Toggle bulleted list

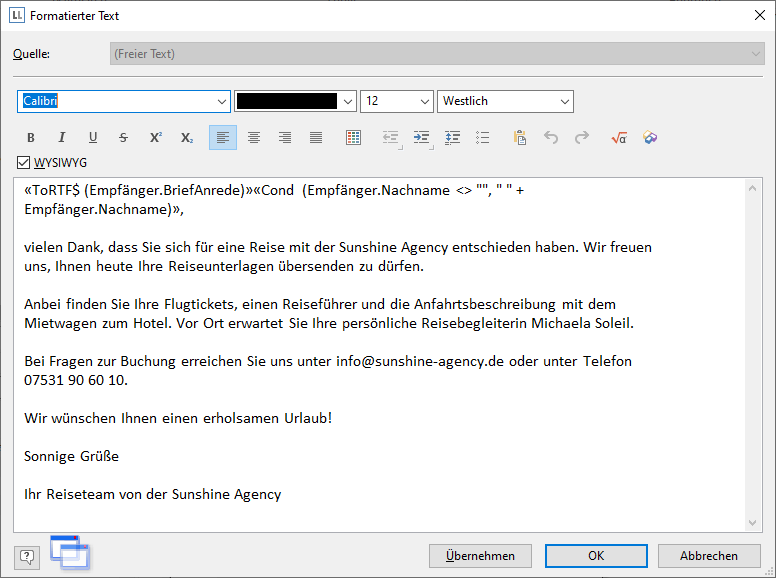(483, 138)
